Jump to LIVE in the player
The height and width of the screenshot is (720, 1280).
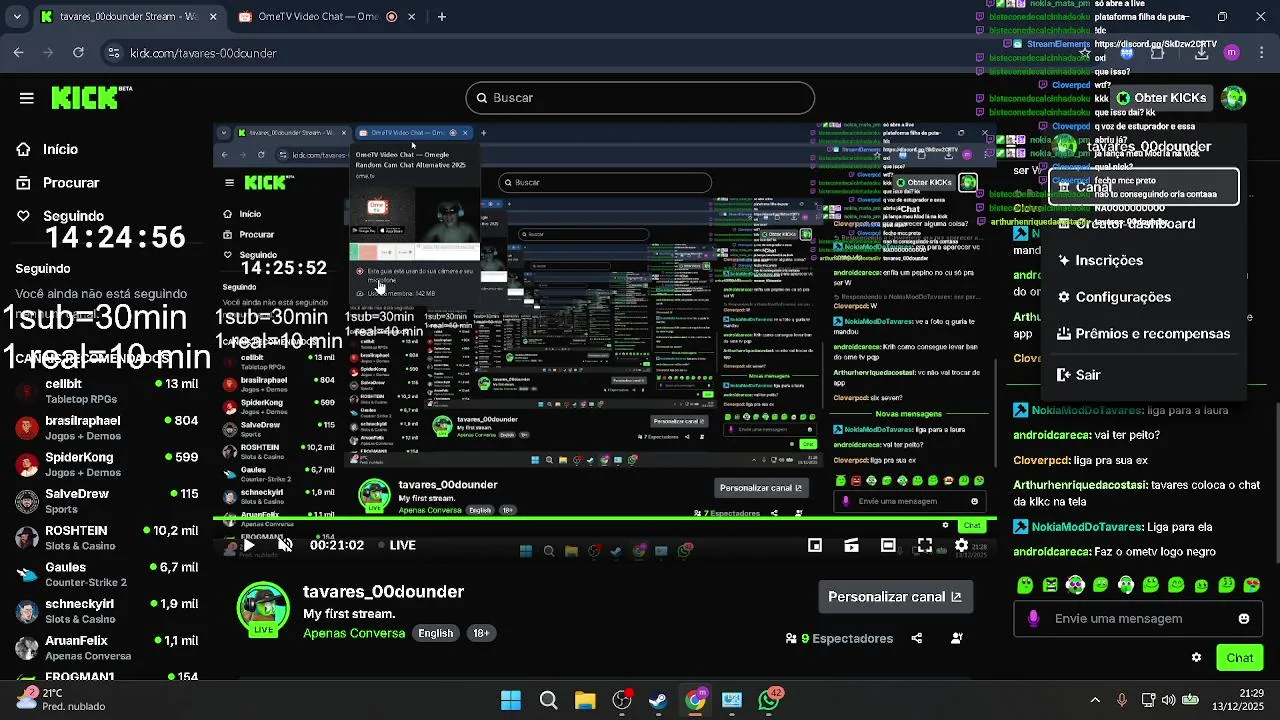(397, 545)
